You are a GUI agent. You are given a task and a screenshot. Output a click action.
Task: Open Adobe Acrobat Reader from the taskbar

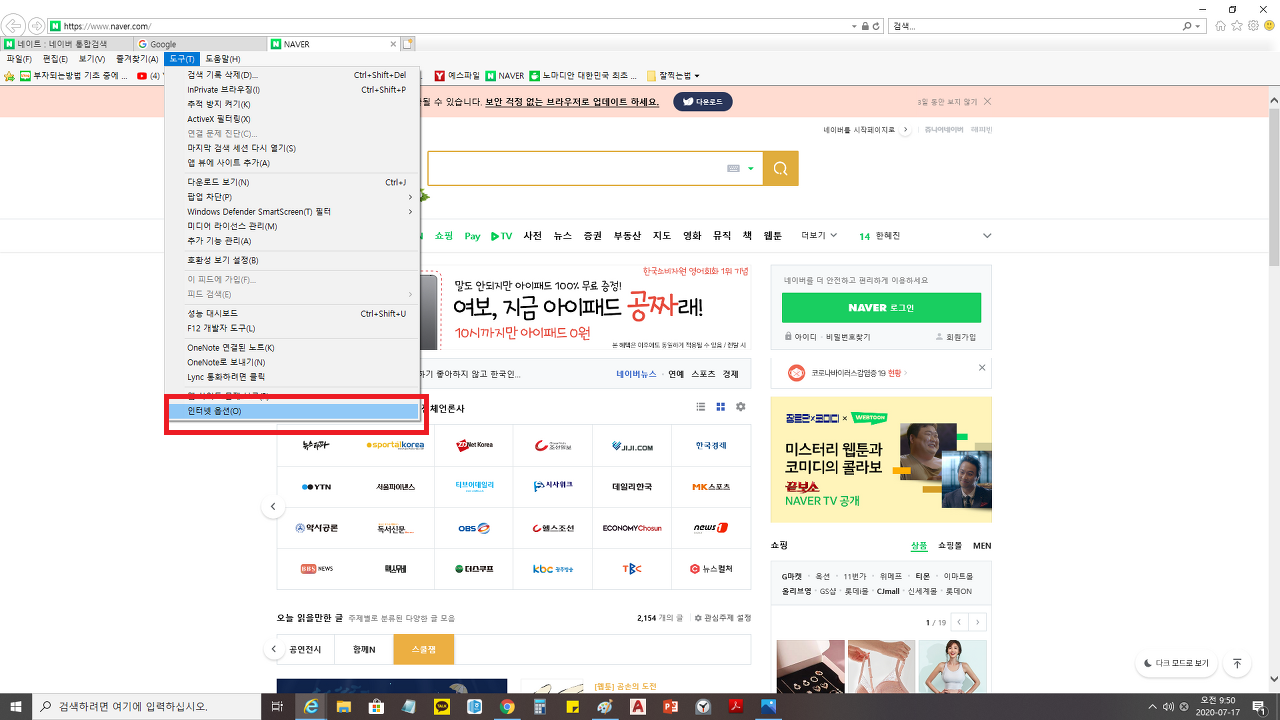(736, 706)
